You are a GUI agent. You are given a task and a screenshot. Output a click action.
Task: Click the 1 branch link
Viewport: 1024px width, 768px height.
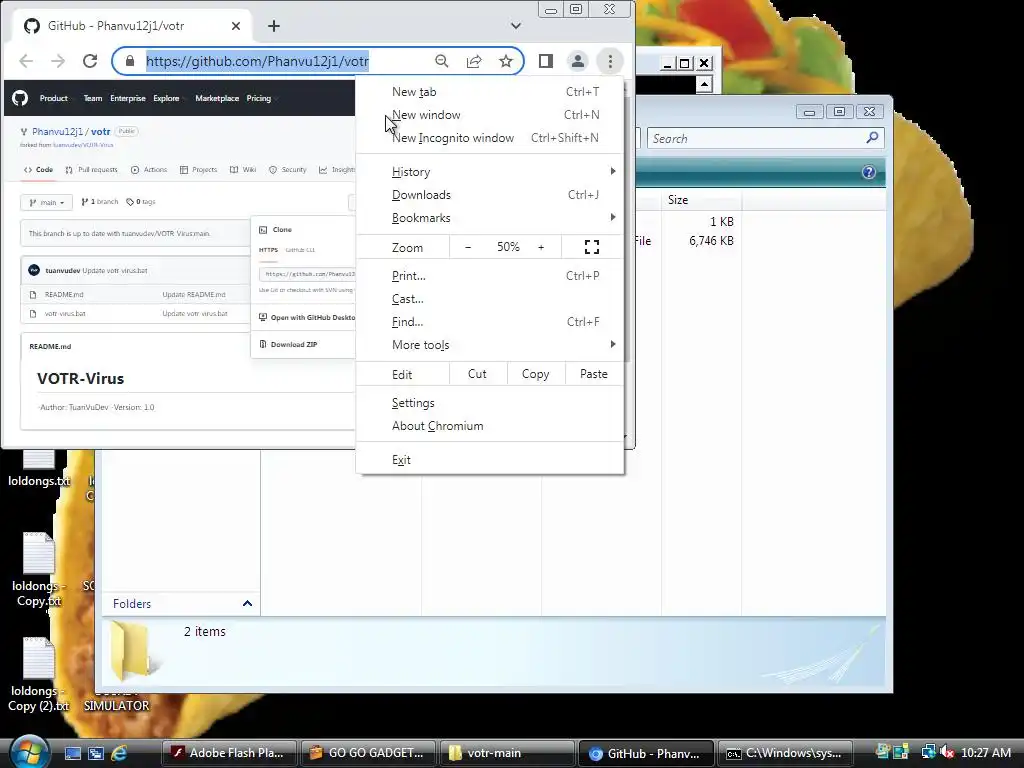(x=100, y=202)
